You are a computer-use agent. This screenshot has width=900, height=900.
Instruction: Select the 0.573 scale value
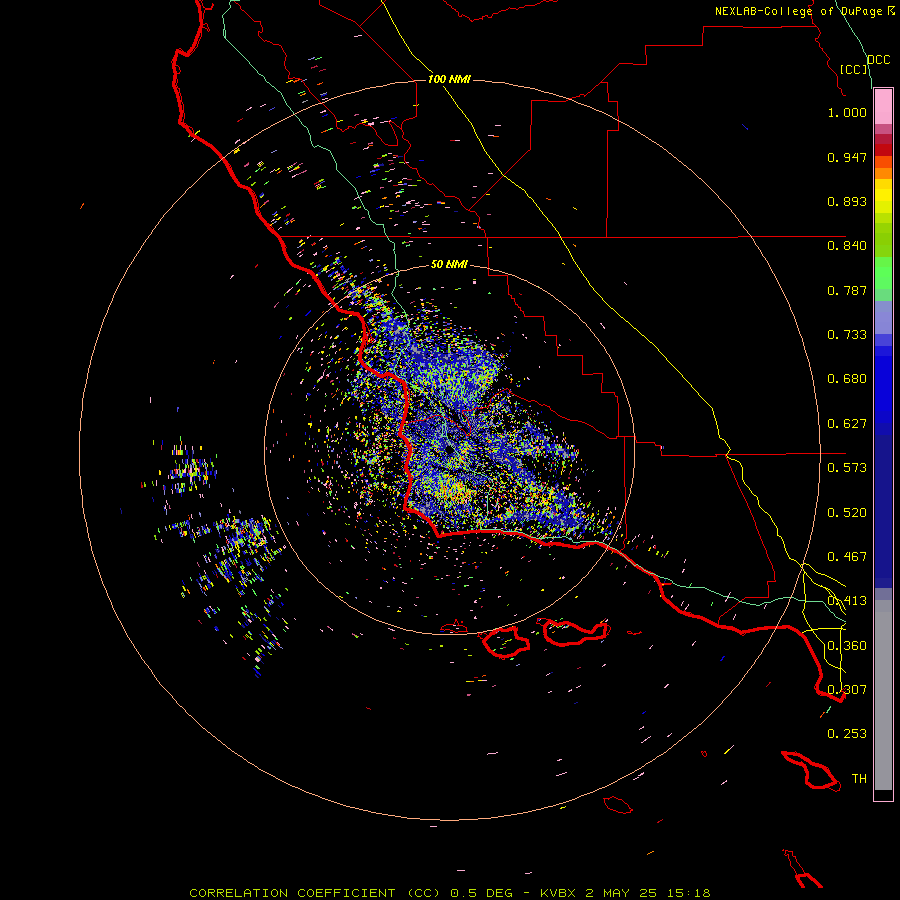(847, 468)
